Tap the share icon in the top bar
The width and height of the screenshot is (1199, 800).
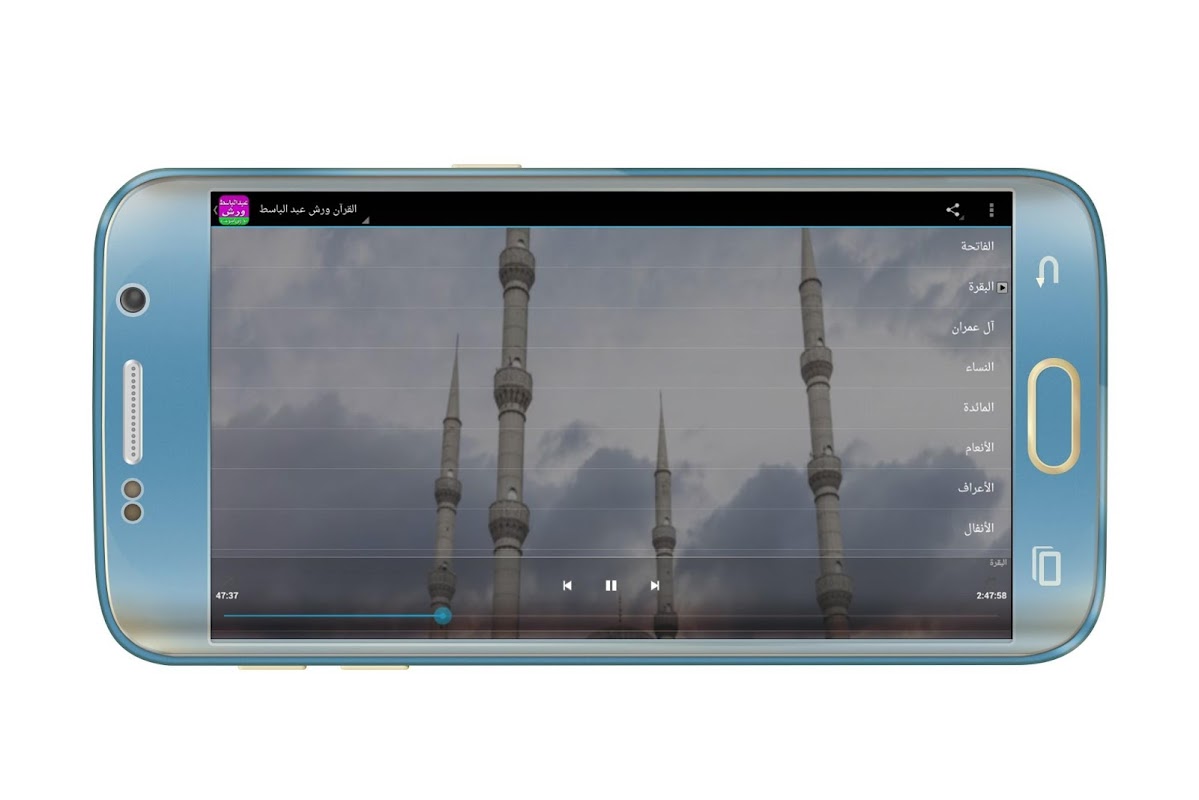tap(953, 210)
